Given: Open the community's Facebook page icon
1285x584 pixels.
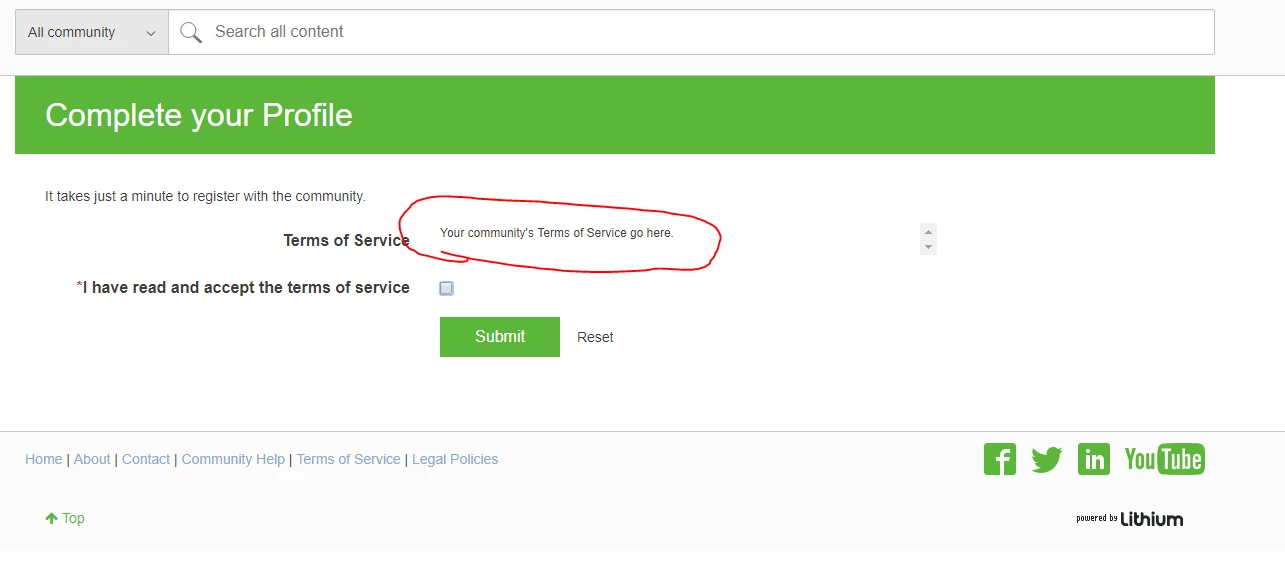Looking at the screenshot, I should 999,459.
